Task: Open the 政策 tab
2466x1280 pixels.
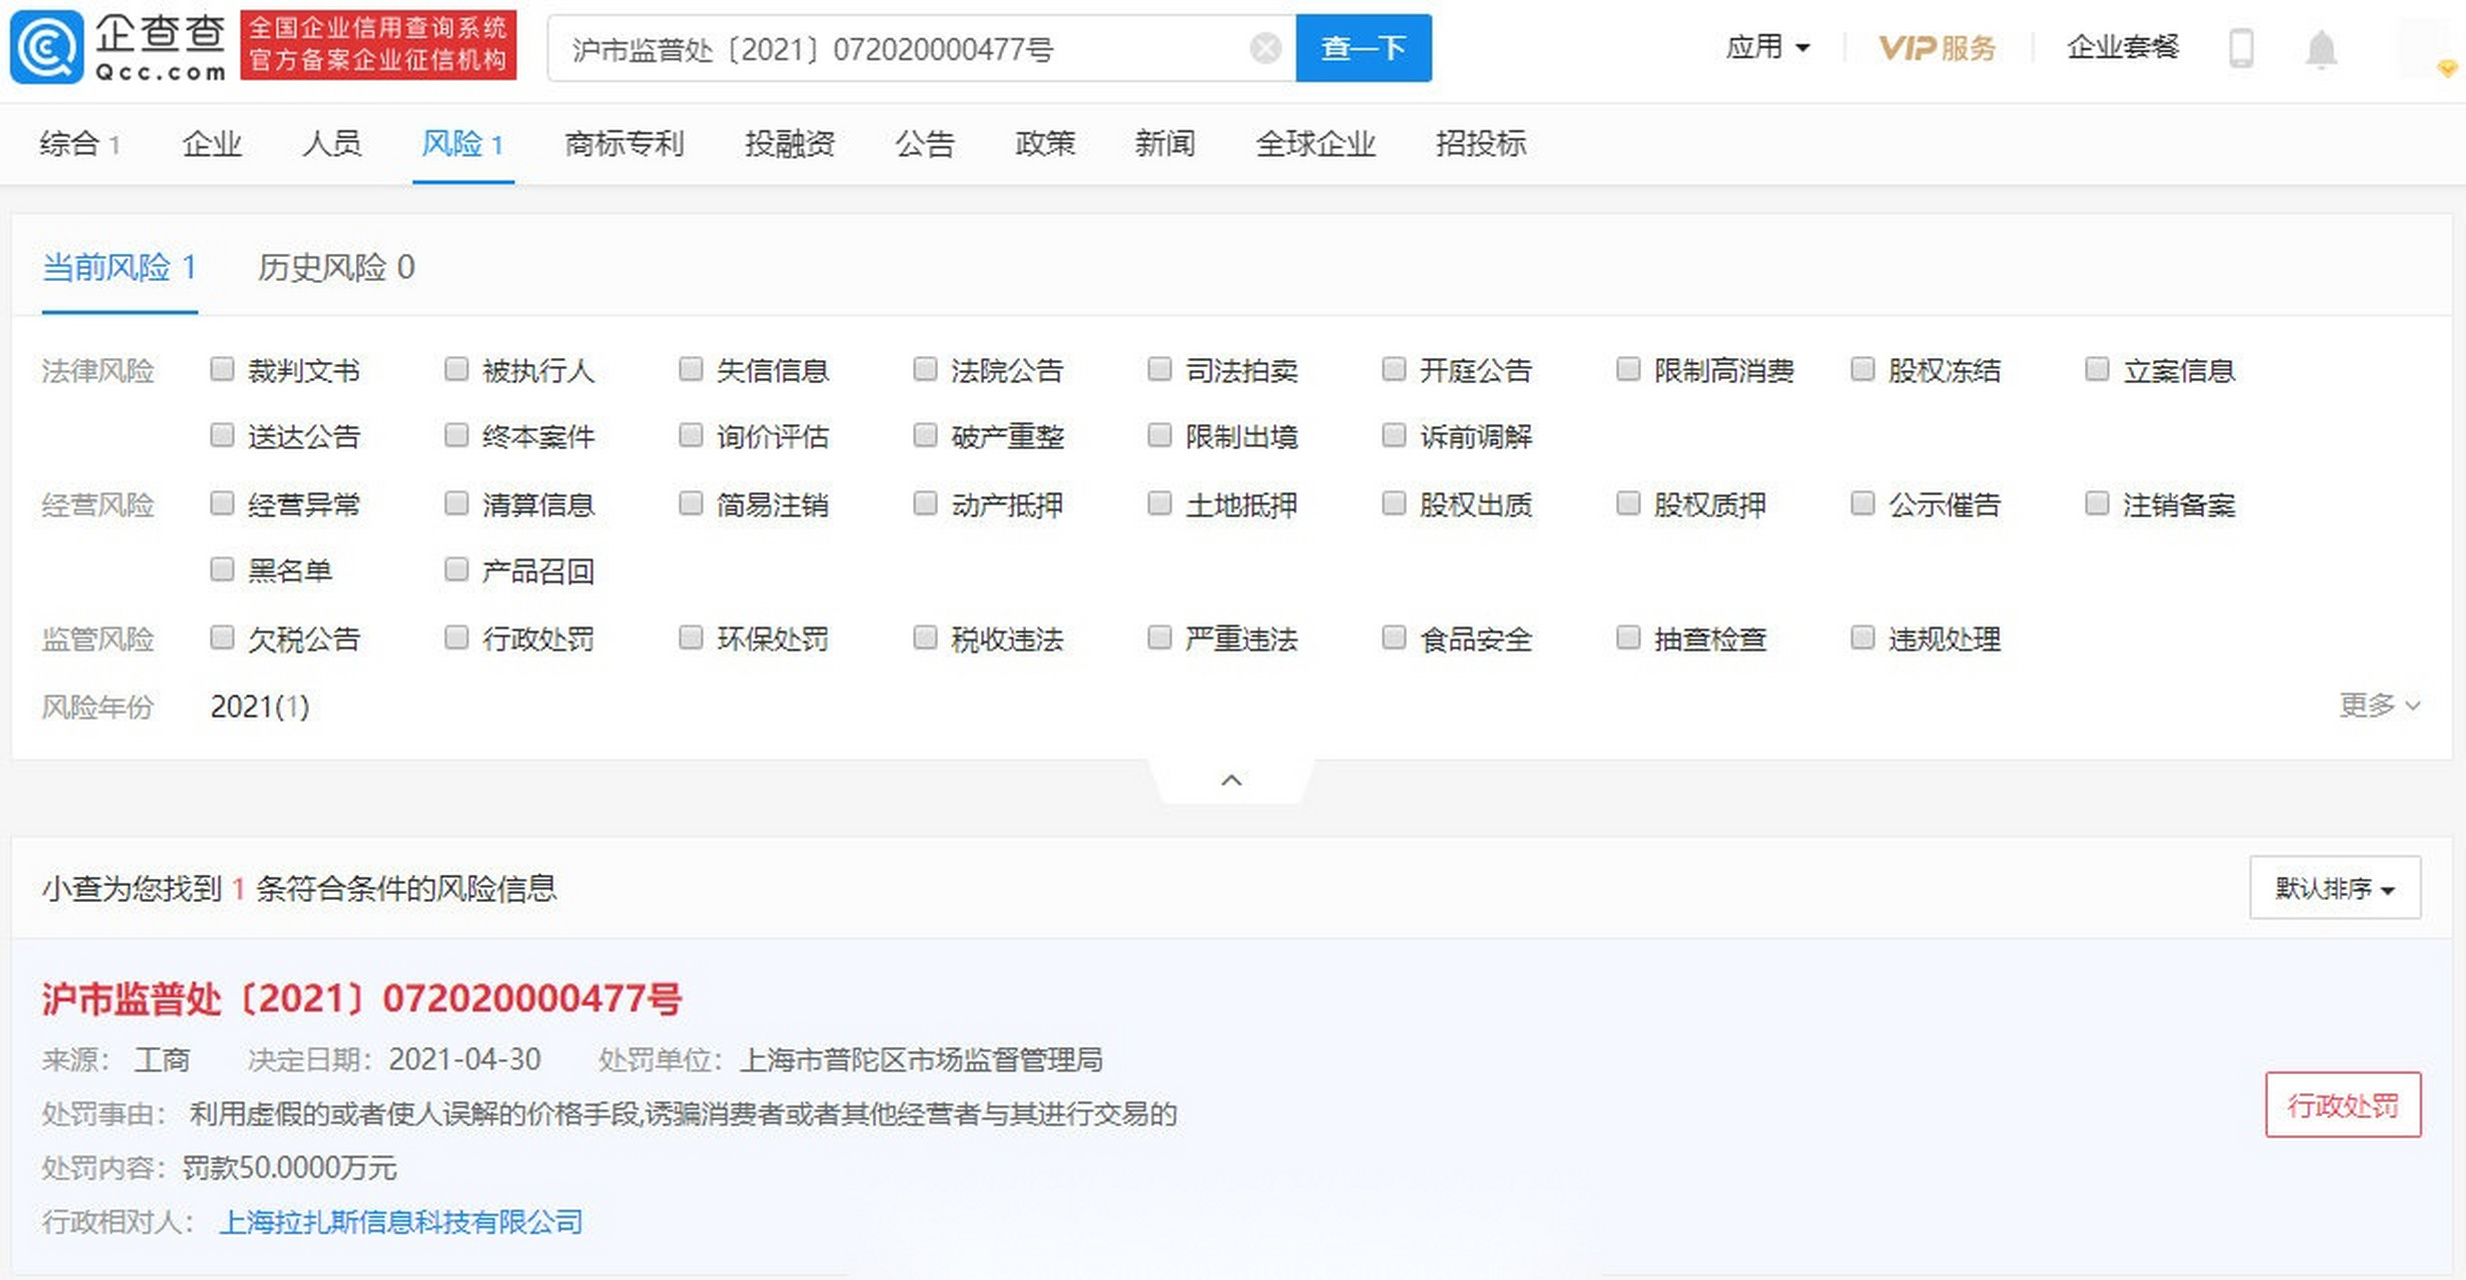Action: click(1044, 144)
